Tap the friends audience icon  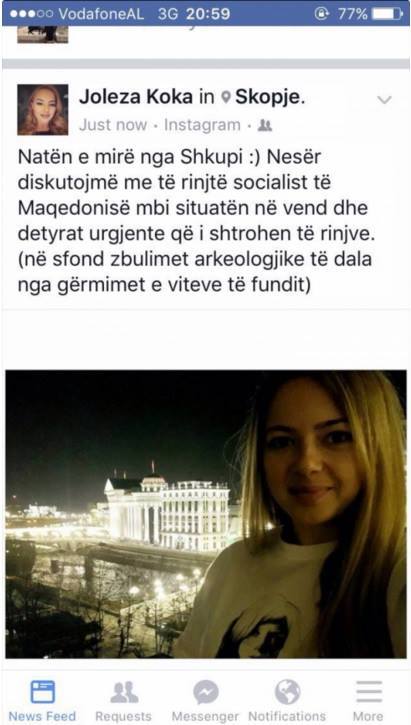click(264, 125)
